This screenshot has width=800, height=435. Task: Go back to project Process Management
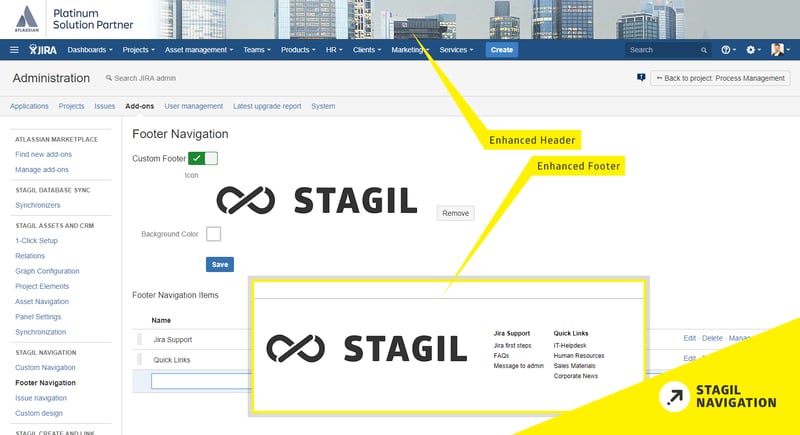click(x=720, y=78)
